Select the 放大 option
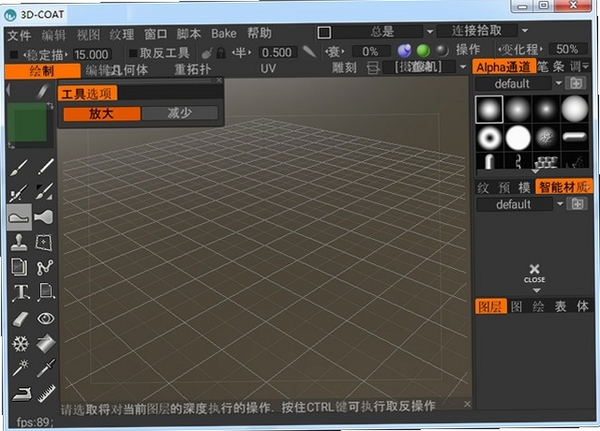Screen dimensions: 600x431 coord(102,114)
